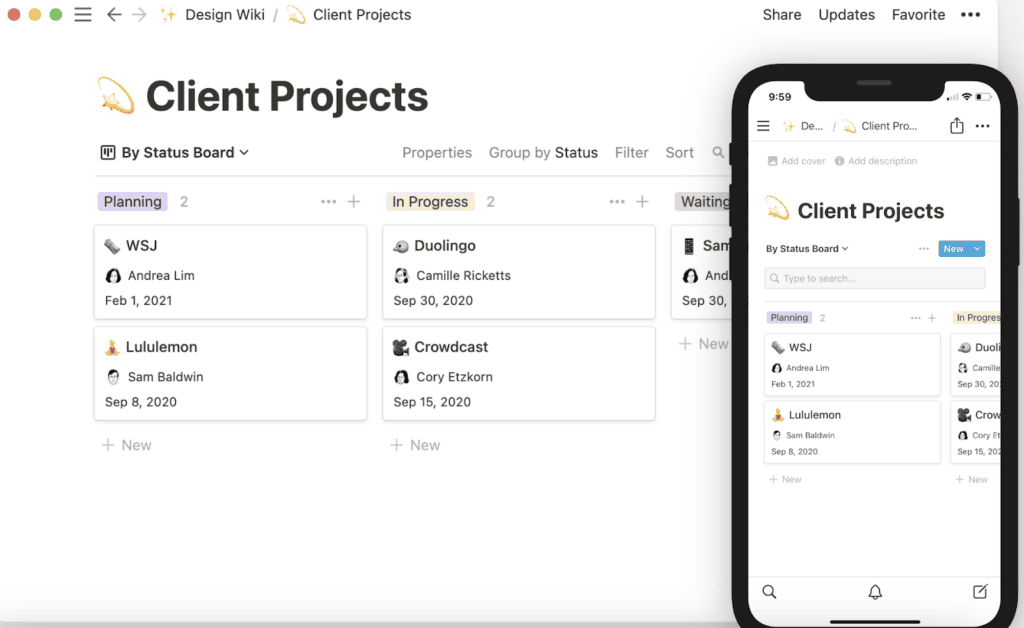The width and height of the screenshot is (1024, 628).
Task: Open Properties settings
Action: coord(437,152)
